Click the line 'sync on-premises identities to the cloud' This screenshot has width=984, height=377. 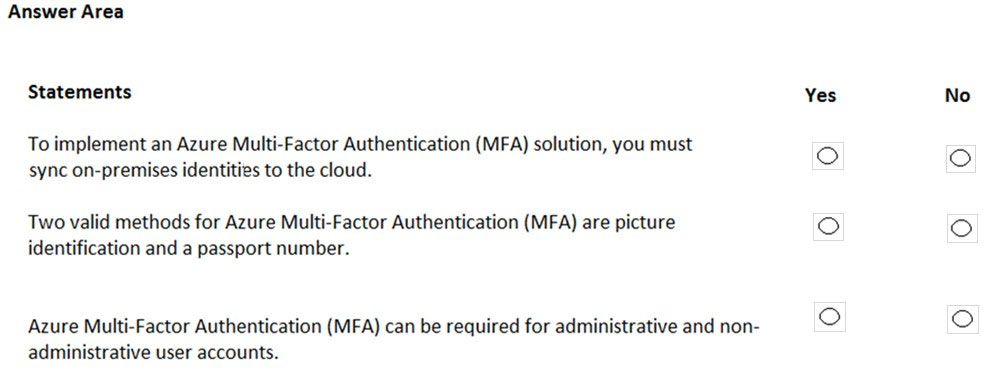(200, 171)
